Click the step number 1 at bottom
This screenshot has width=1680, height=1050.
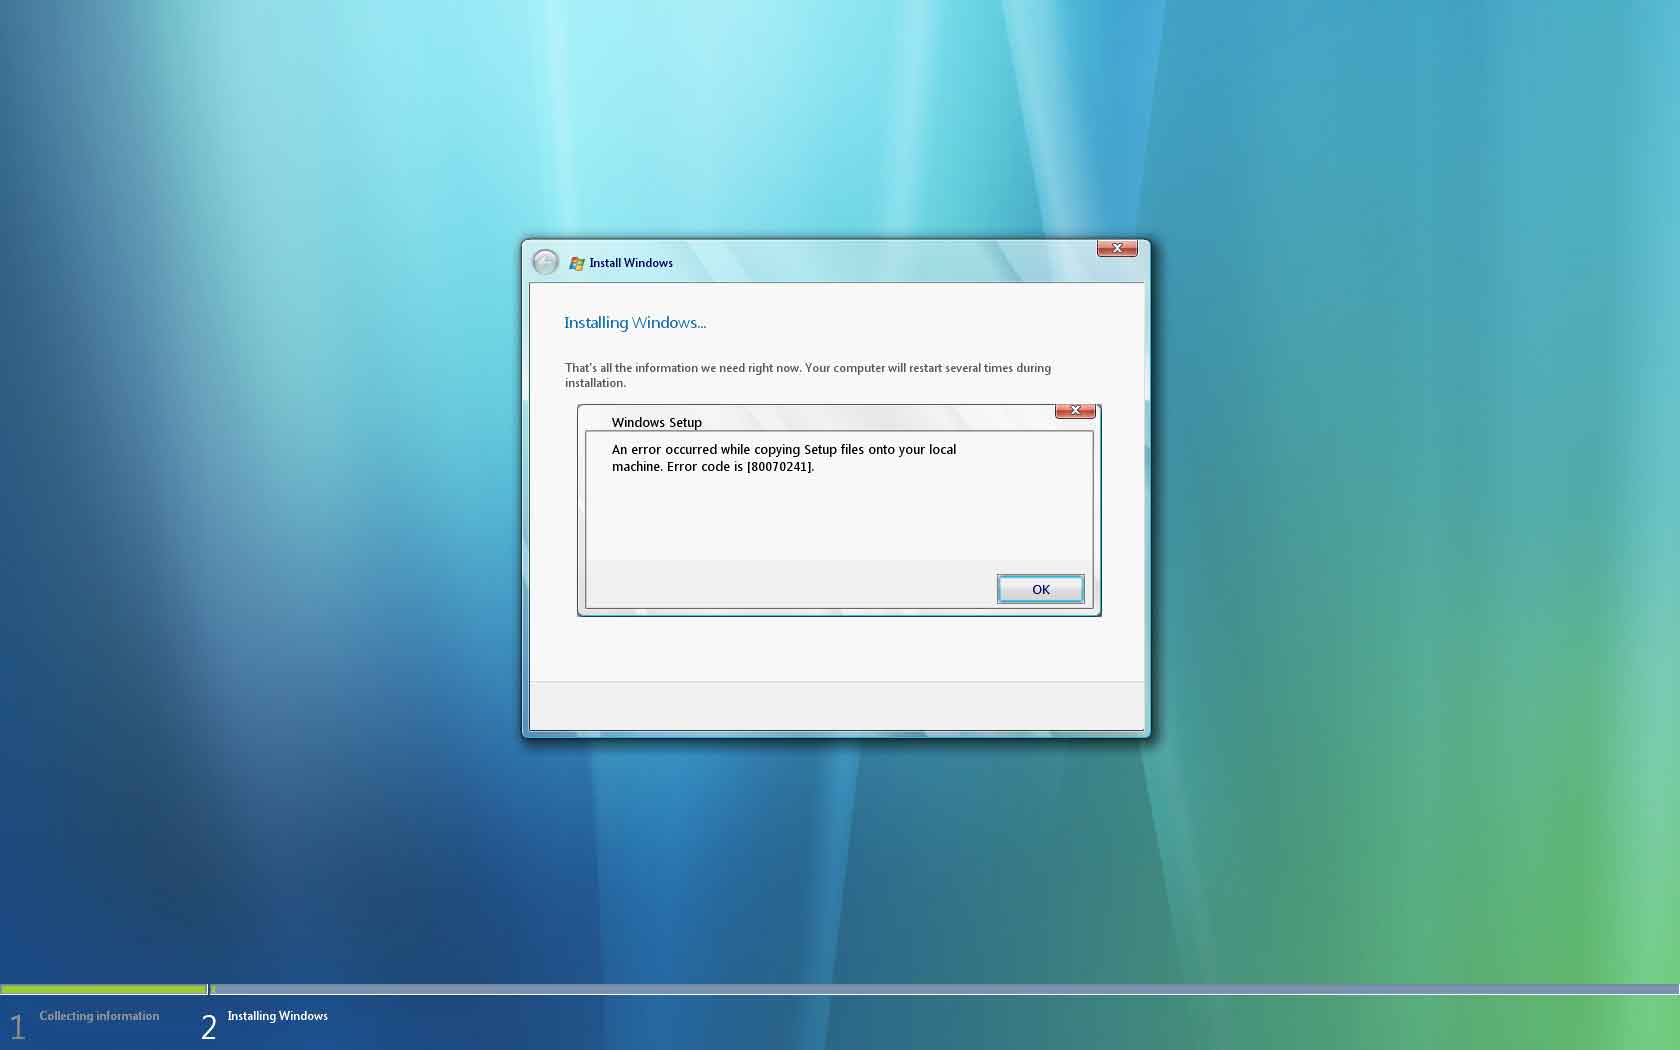pos(17,1027)
